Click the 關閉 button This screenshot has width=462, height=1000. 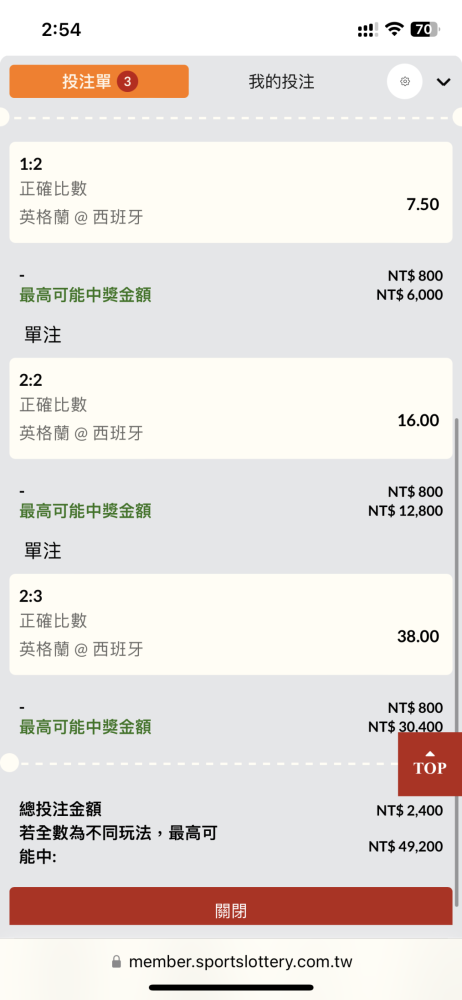pos(231,909)
